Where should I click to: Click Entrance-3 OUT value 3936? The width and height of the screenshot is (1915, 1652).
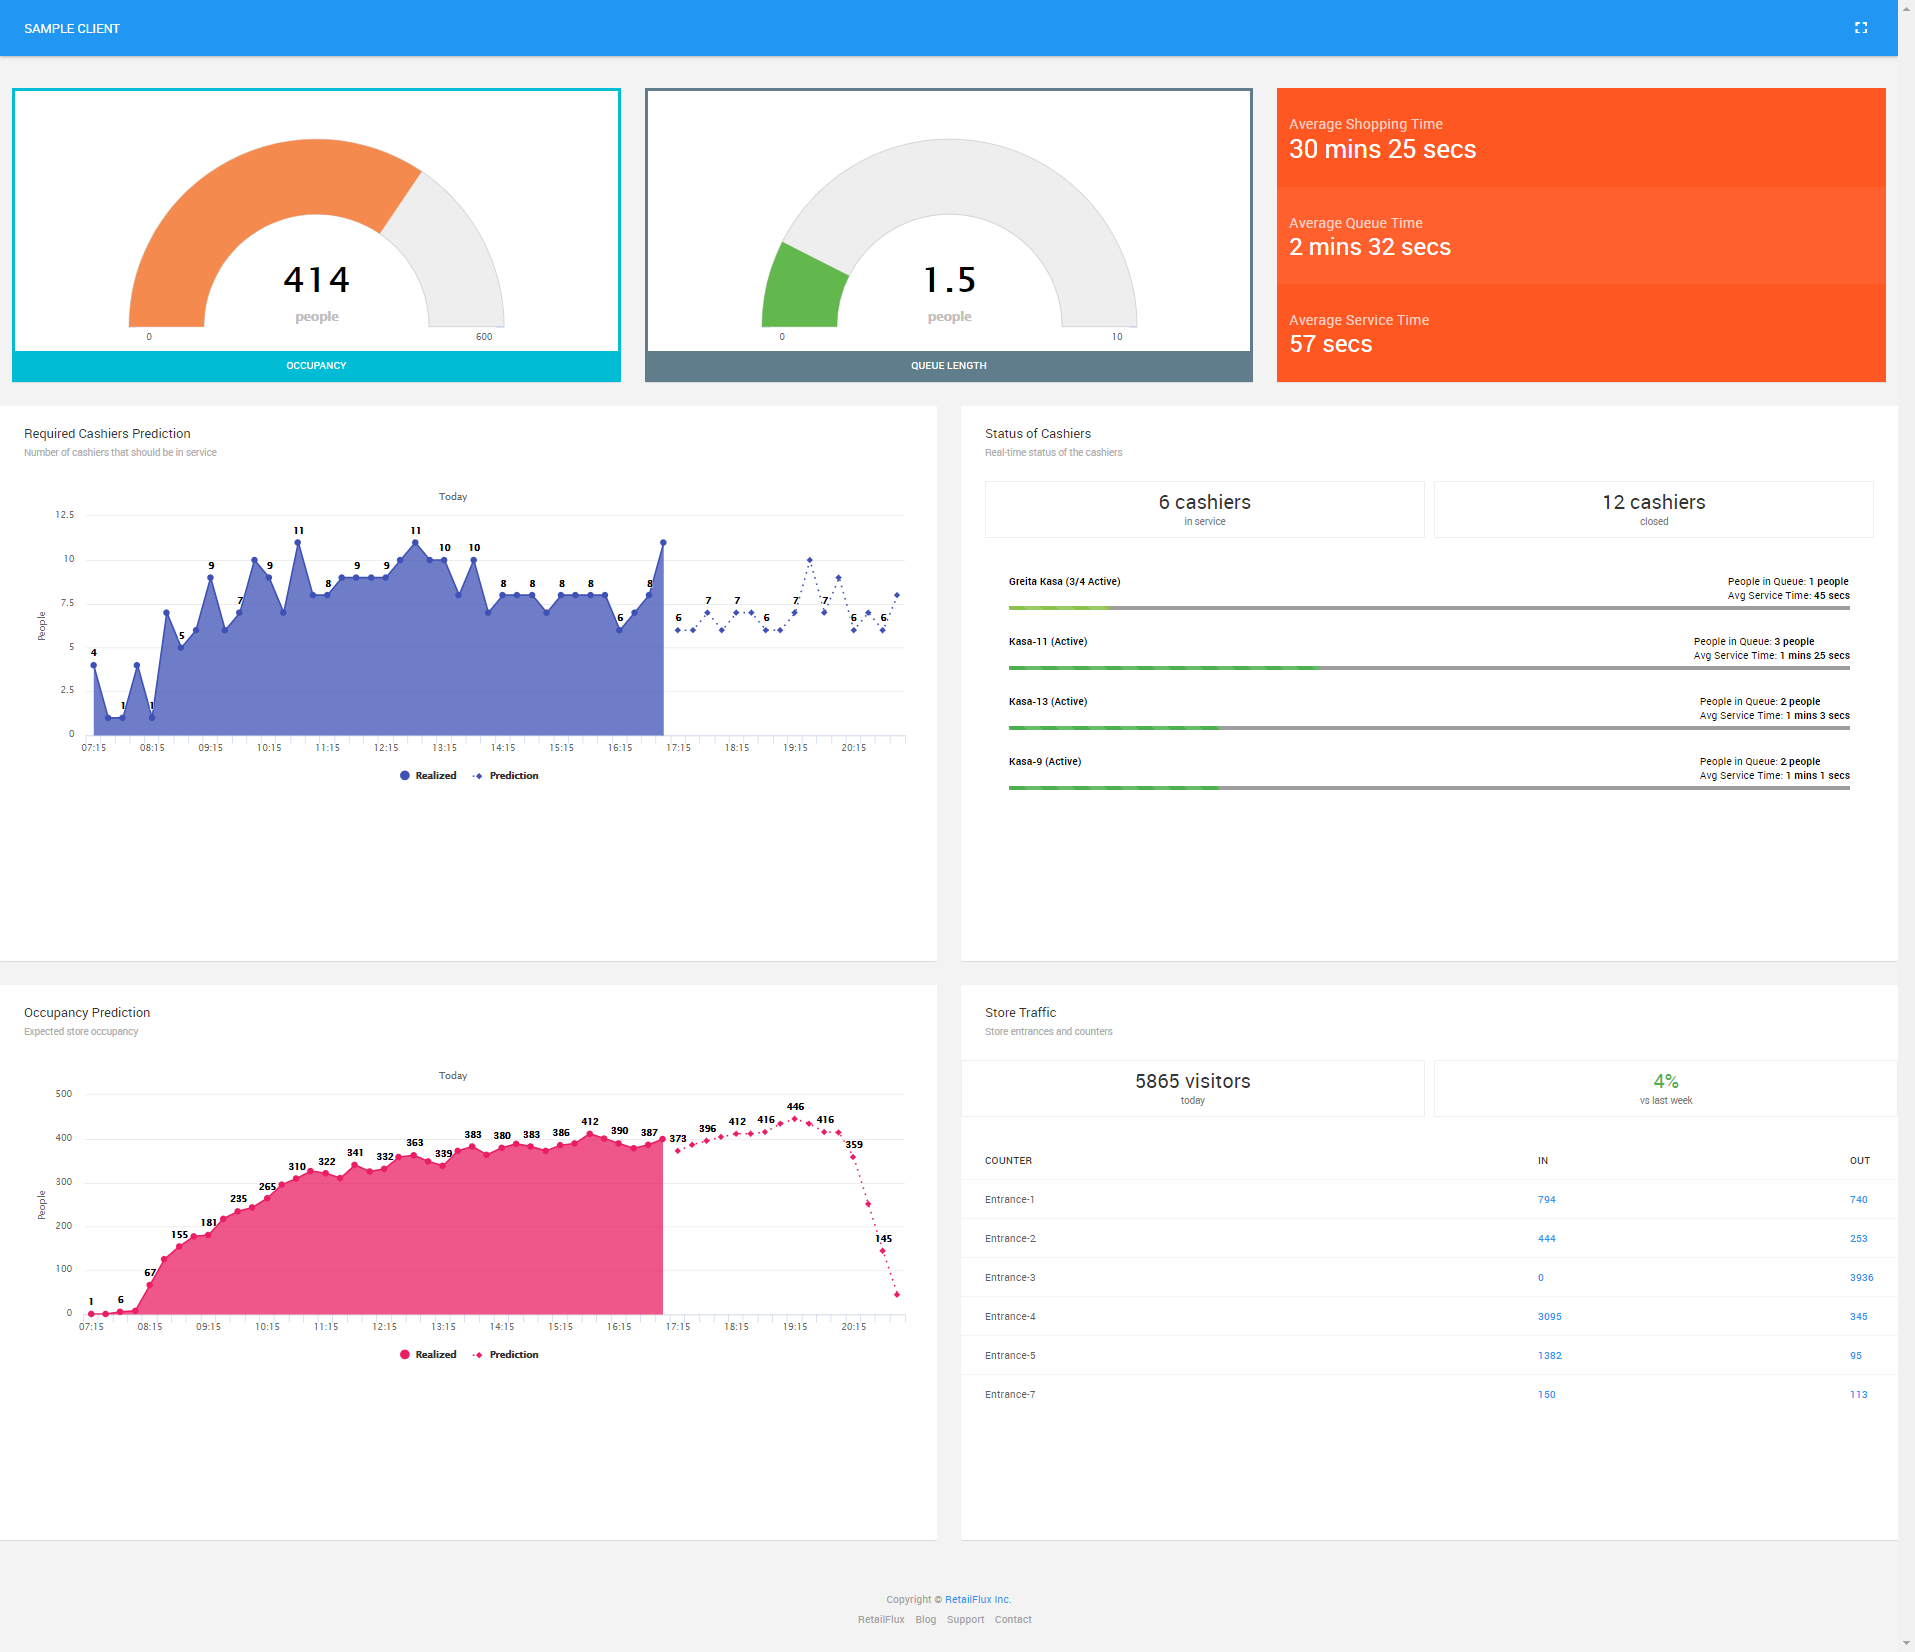point(1860,1278)
